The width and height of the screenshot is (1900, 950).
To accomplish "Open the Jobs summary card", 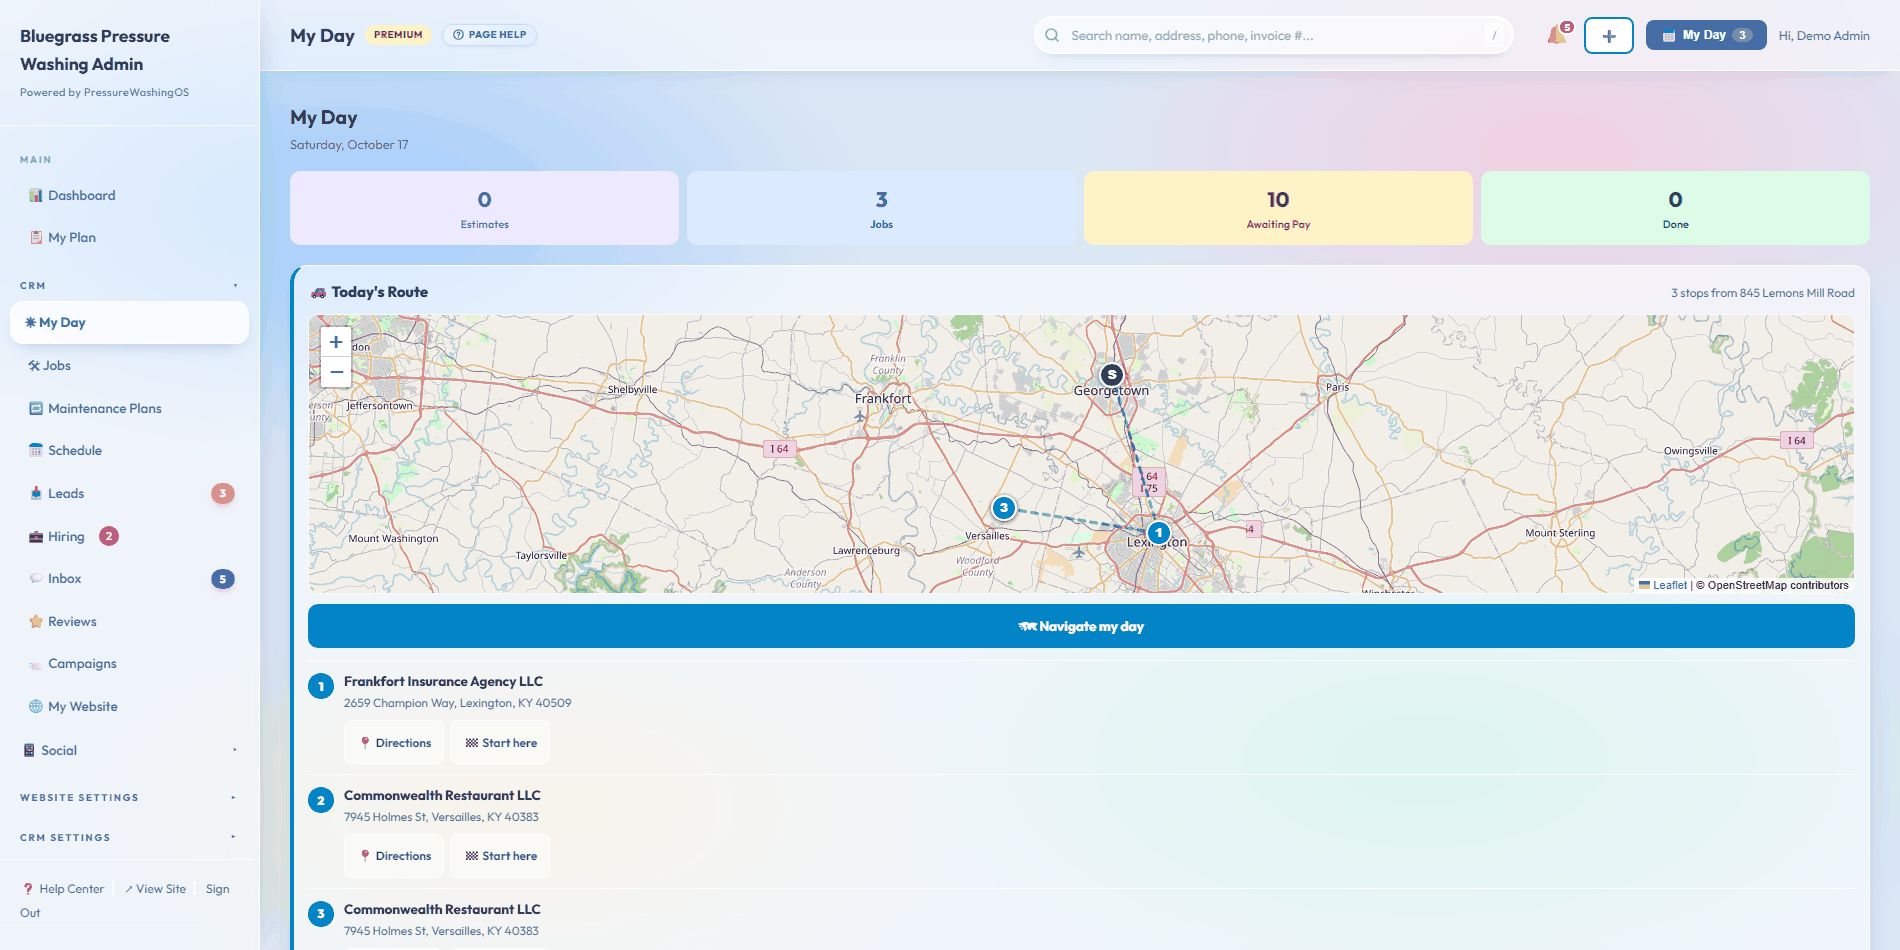I will (881, 208).
